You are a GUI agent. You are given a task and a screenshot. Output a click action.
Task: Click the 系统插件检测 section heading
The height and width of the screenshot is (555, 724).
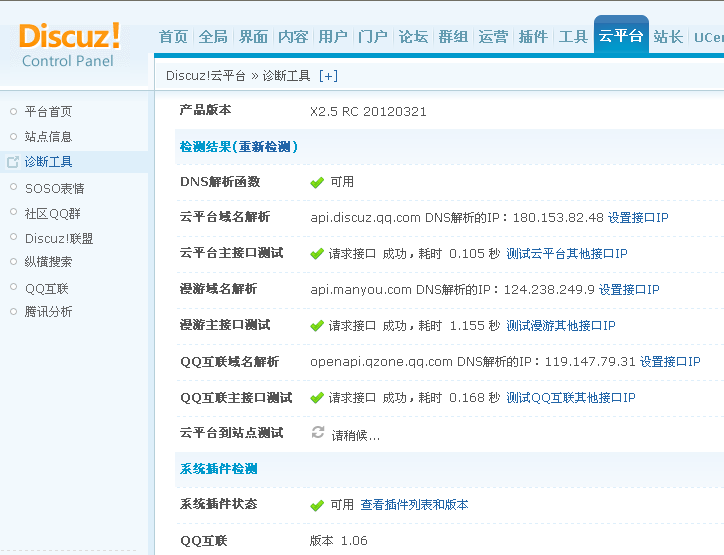pyautogui.click(x=218, y=469)
